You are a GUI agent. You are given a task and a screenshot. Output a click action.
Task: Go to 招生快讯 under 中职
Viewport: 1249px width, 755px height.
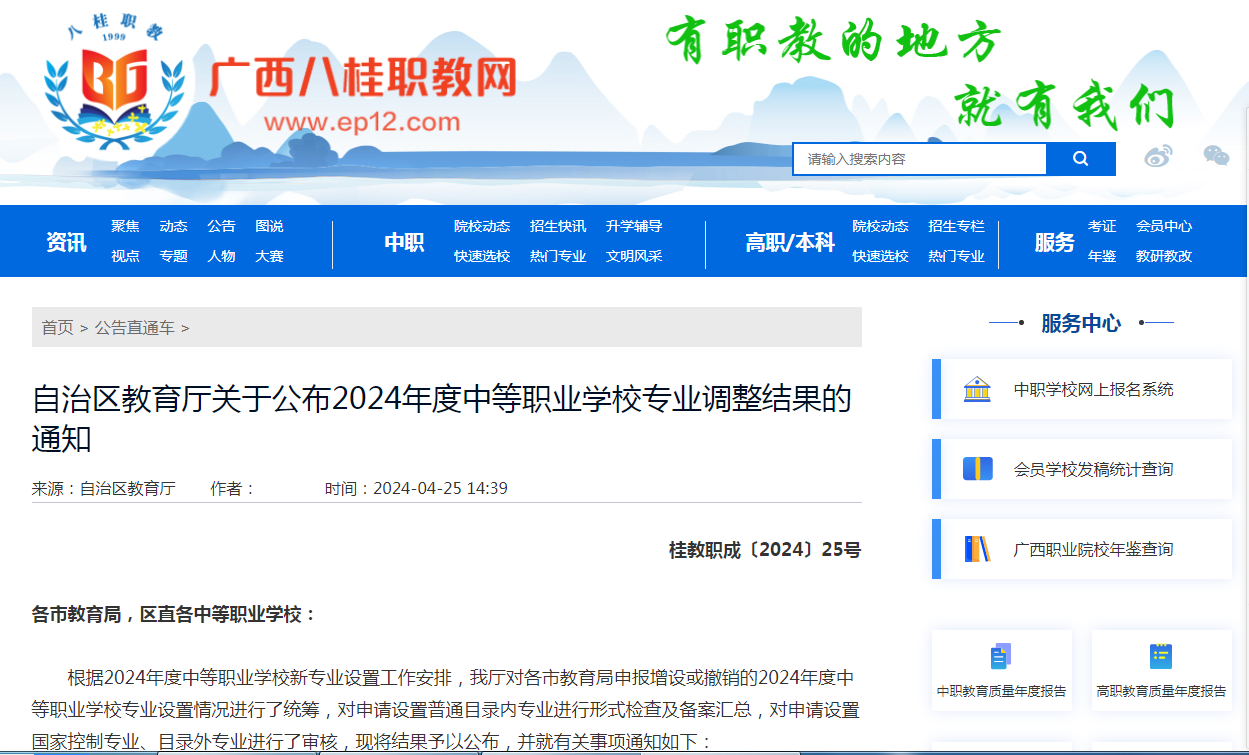tap(558, 226)
